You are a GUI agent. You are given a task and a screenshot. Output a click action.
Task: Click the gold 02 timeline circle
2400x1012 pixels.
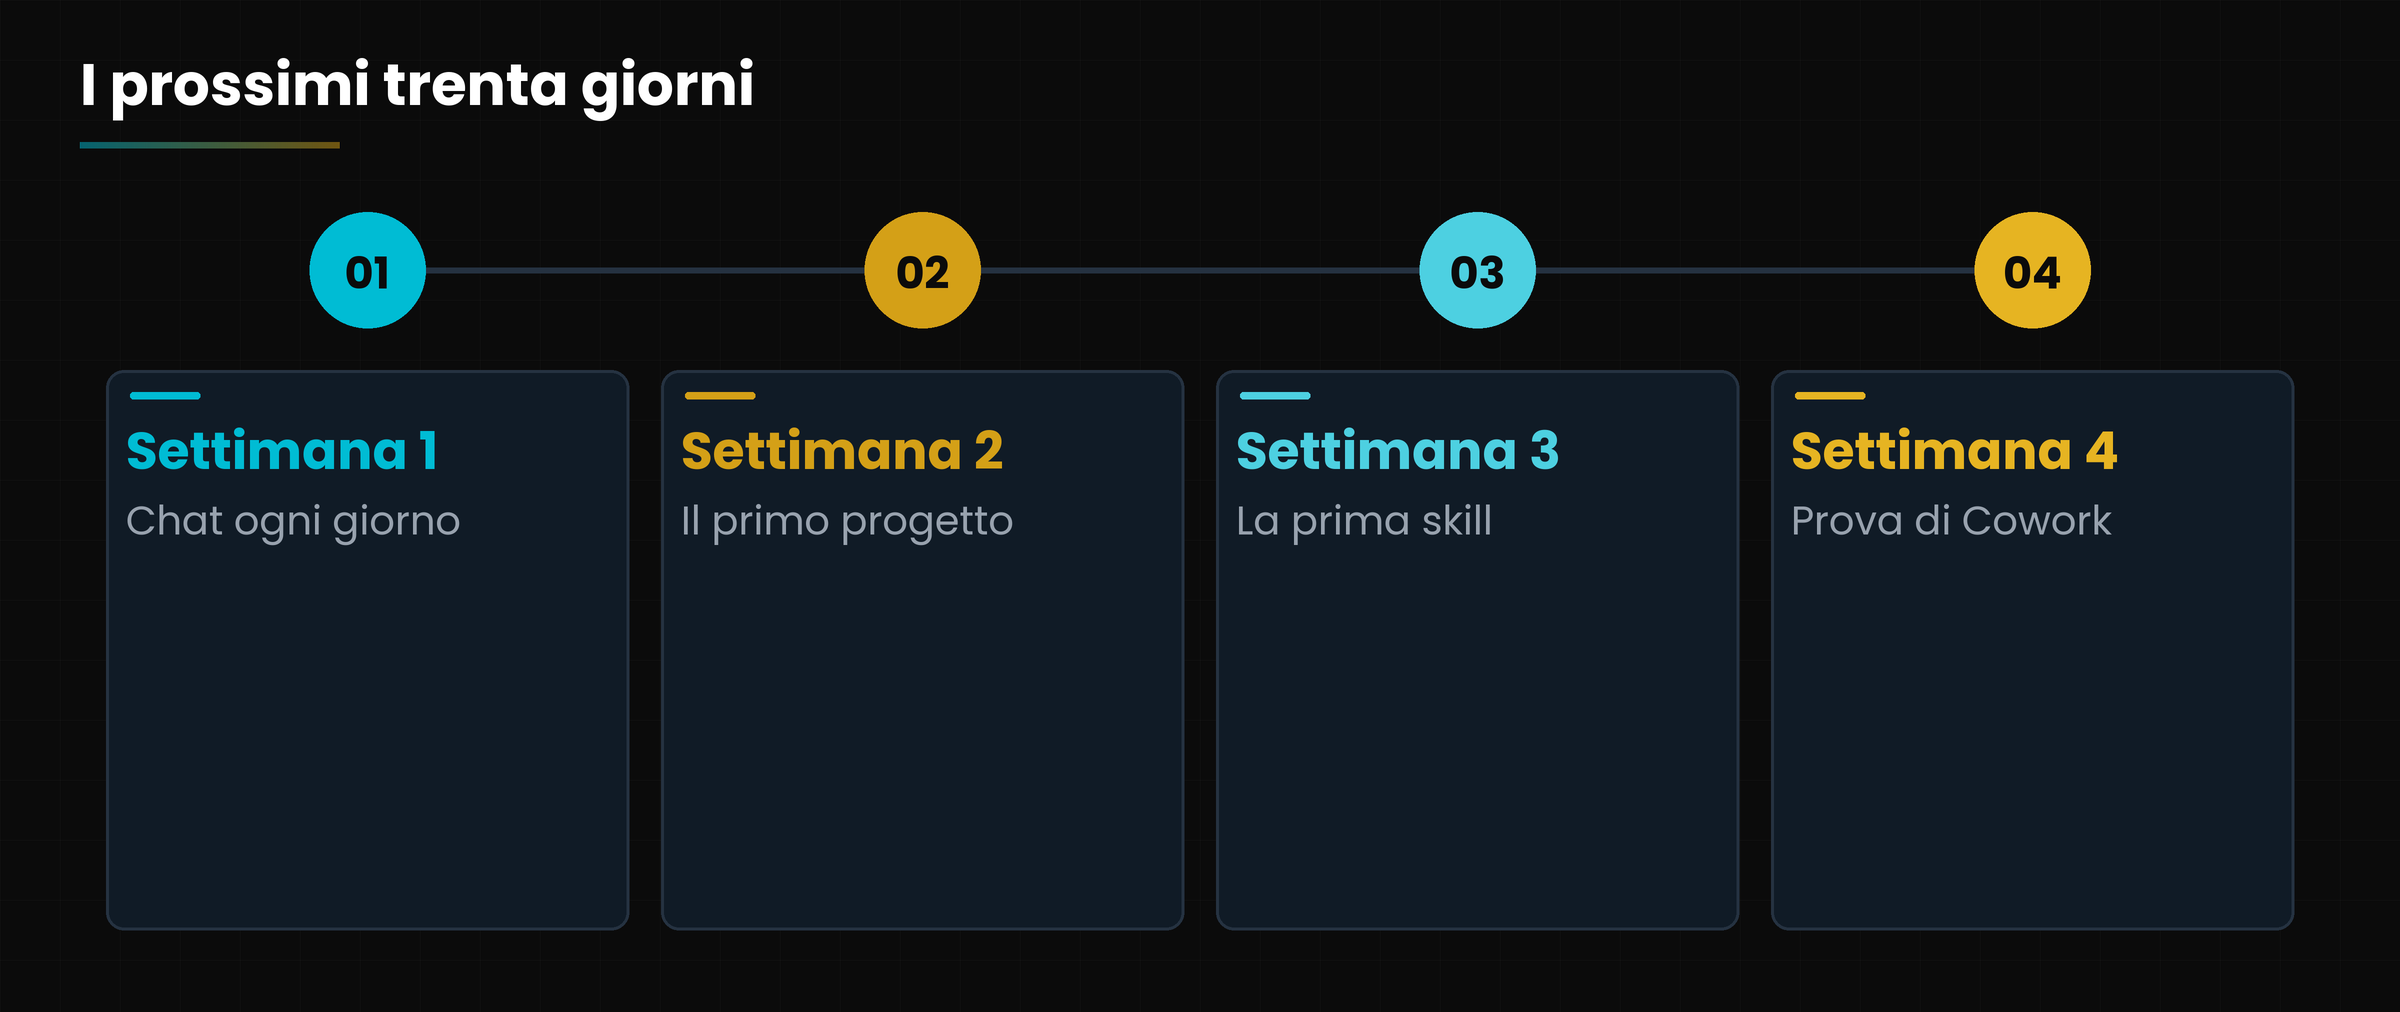(x=923, y=270)
